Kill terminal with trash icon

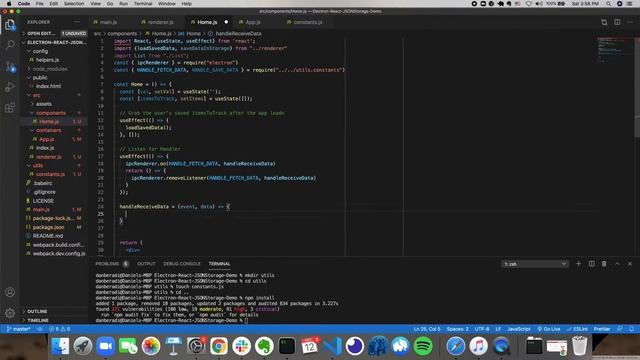604,264
